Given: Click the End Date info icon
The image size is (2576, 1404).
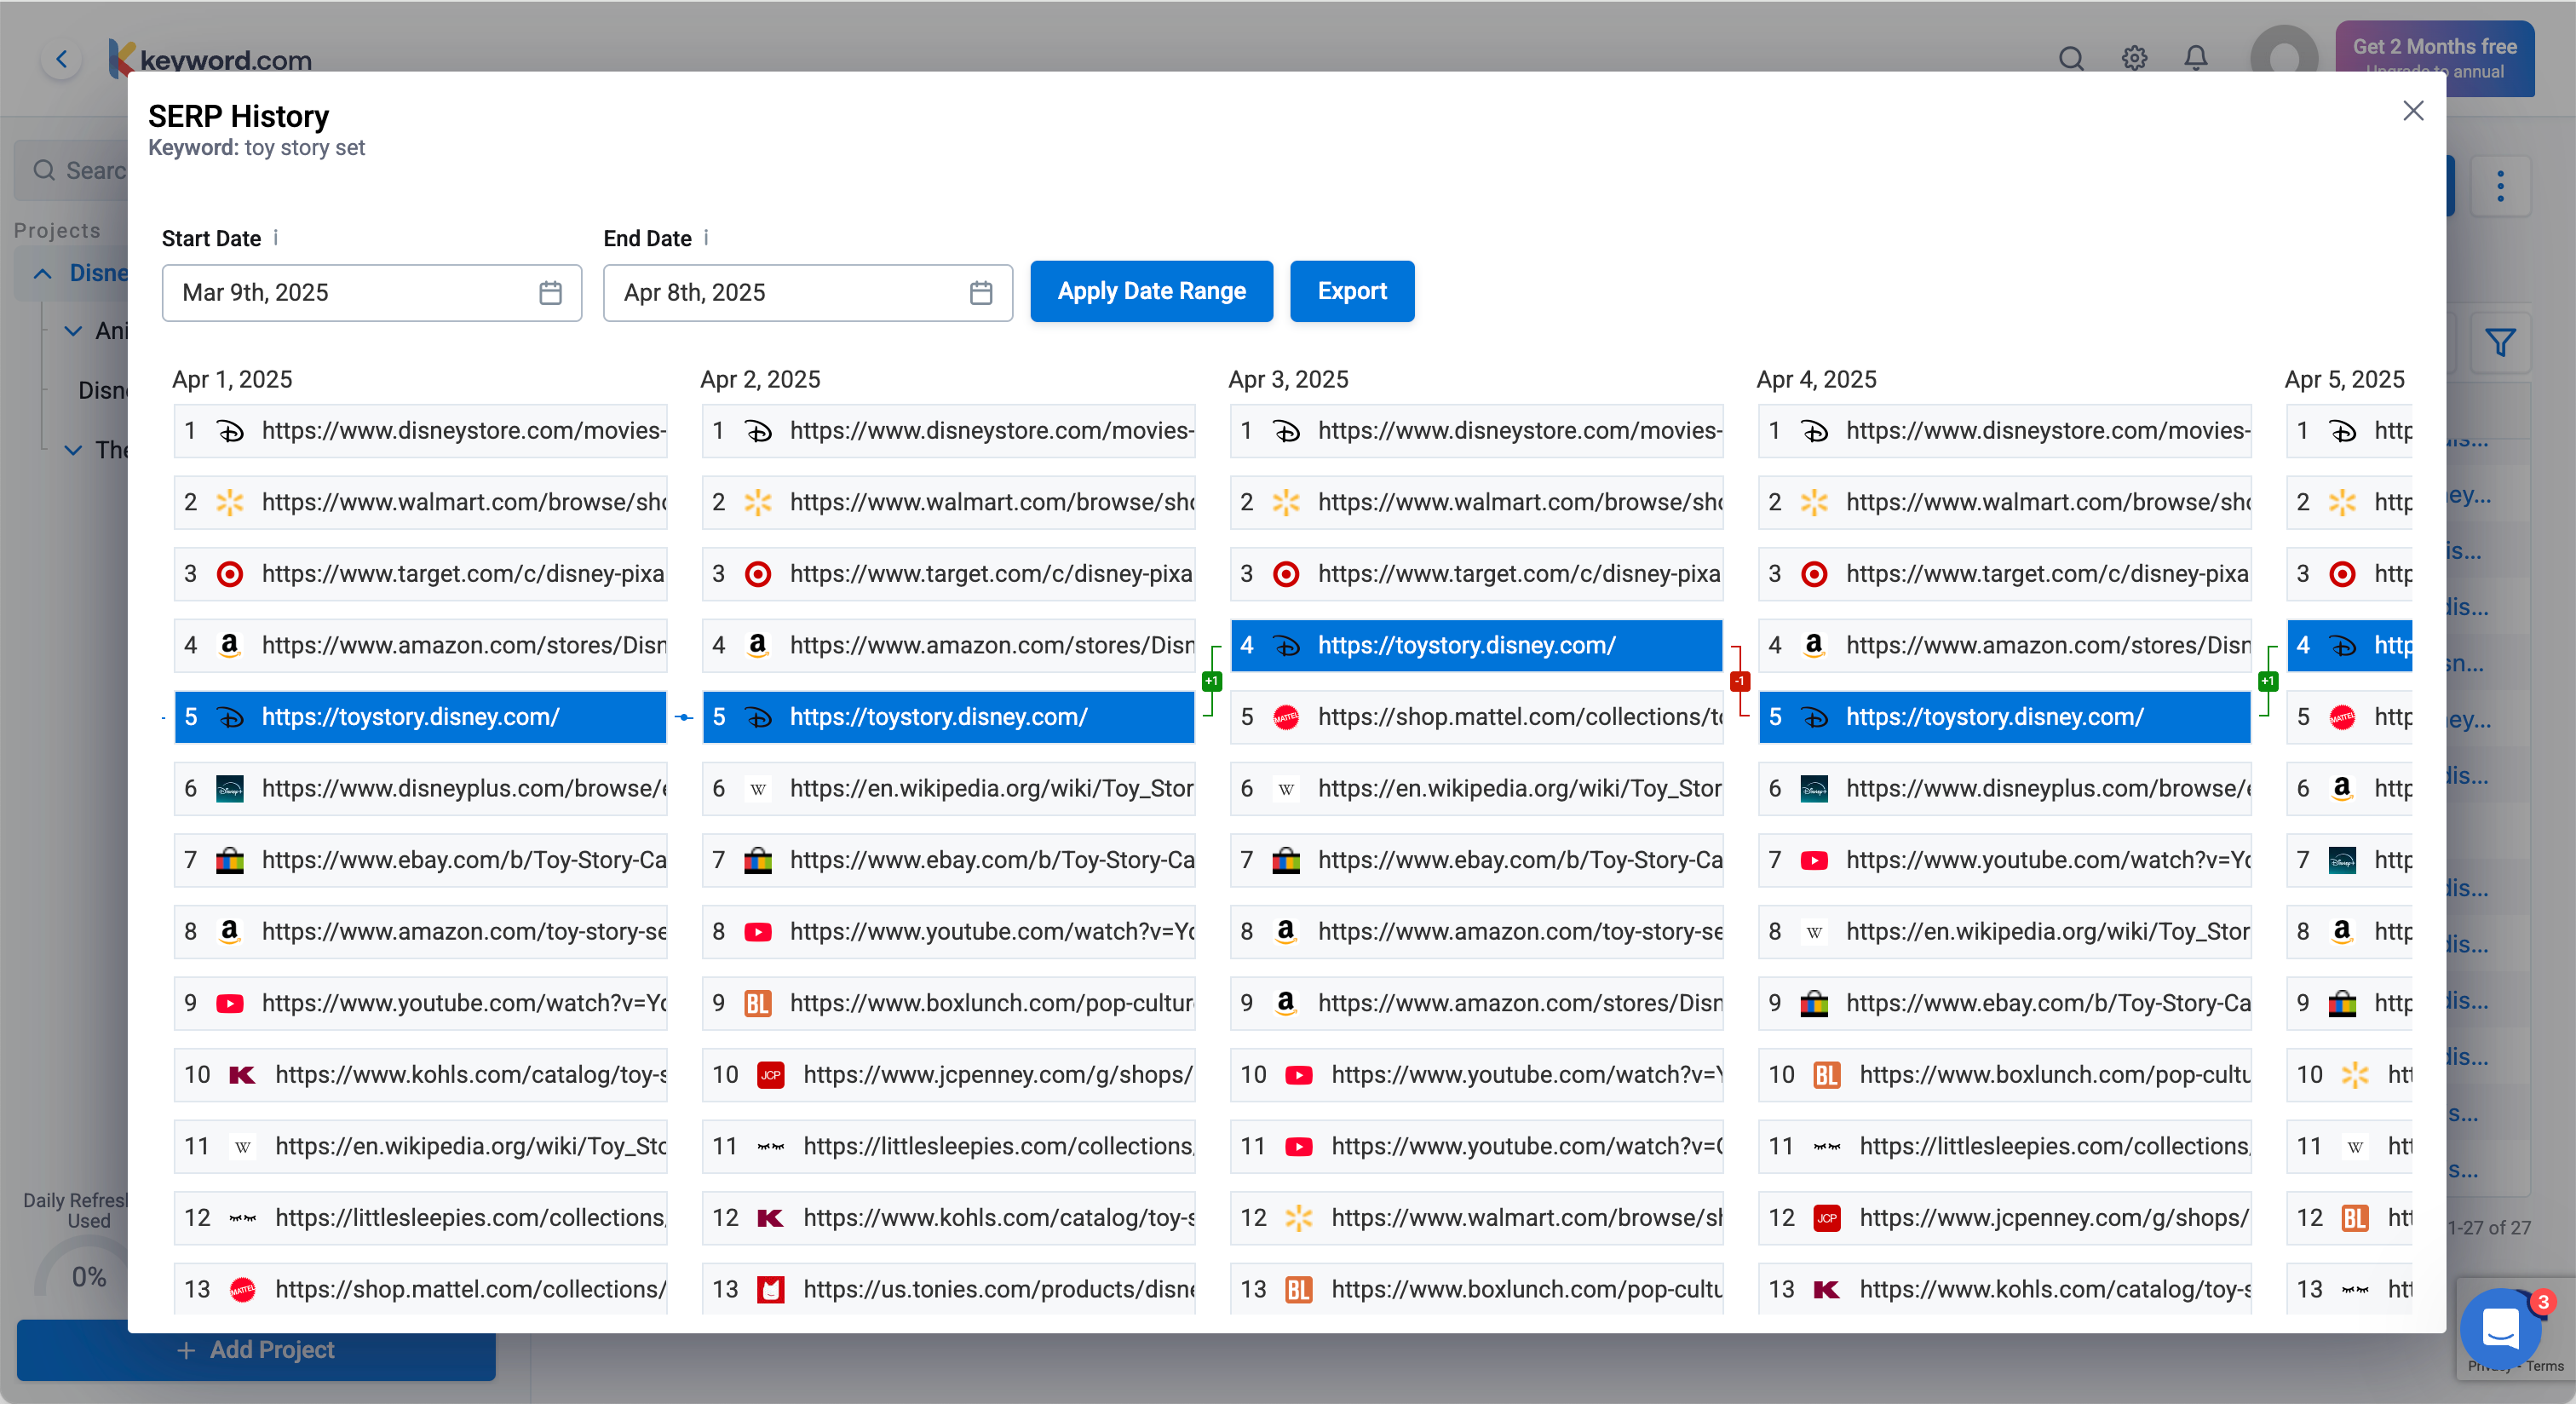Looking at the screenshot, I should click(x=706, y=238).
